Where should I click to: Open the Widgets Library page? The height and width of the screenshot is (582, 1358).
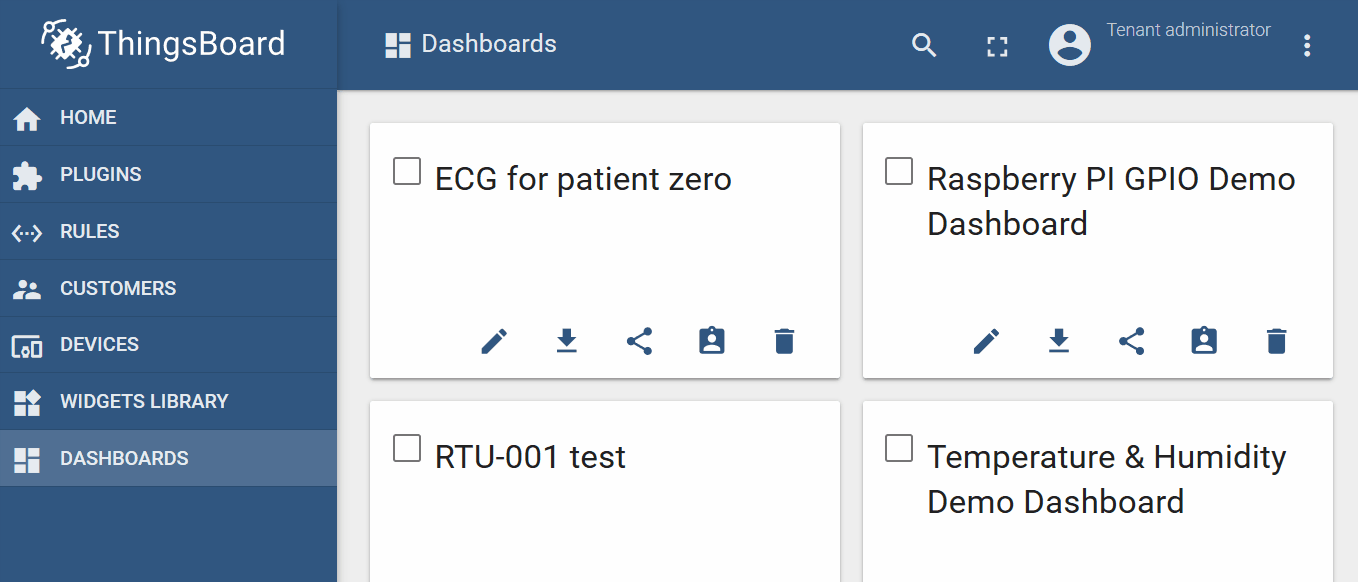[x=144, y=401]
